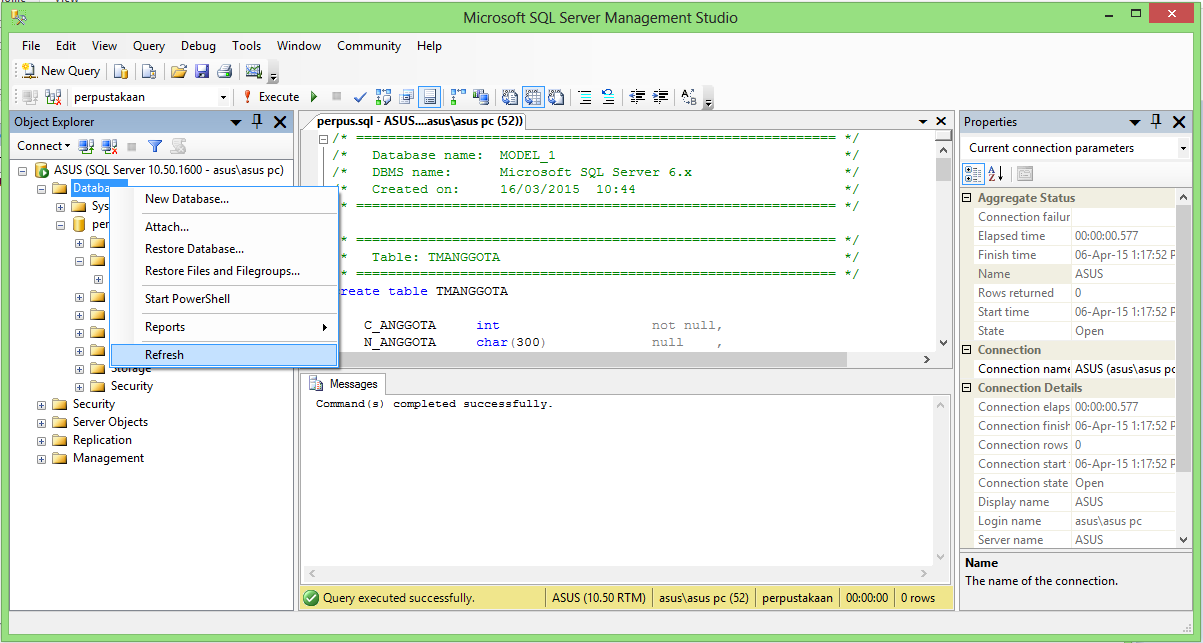The height and width of the screenshot is (643, 1203).
Task: Click the Decrease Indent icon
Action: (x=638, y=97)
